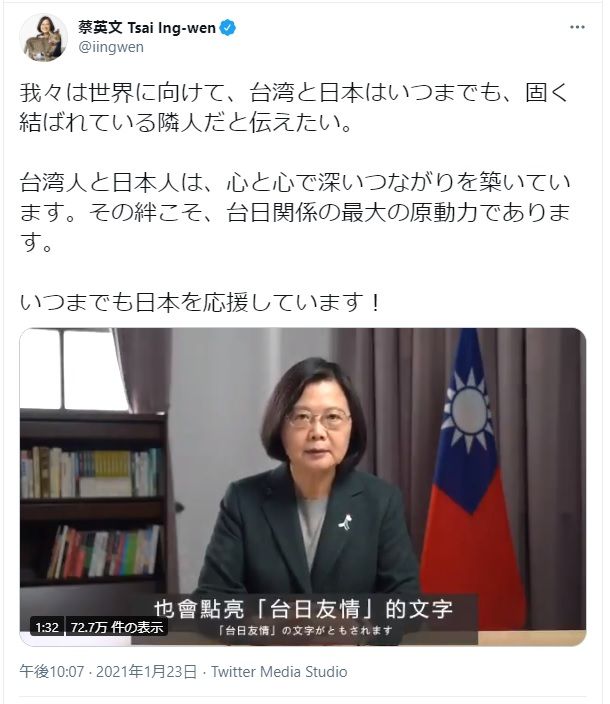Click the blue verified badge icon

click(228, 28)
